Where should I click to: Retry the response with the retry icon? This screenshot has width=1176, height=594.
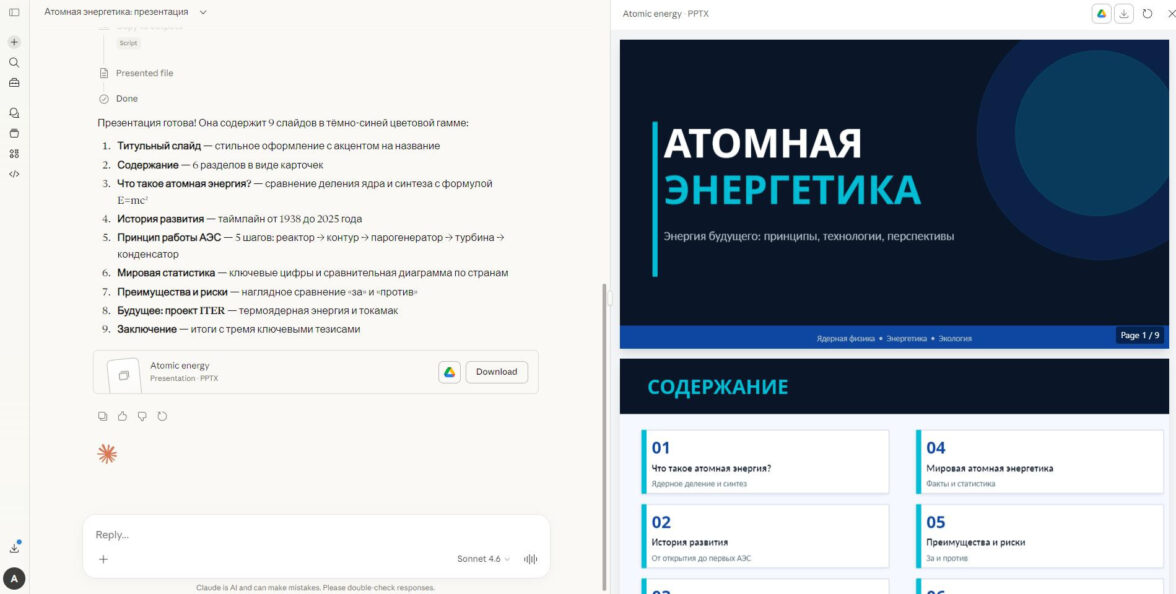(162, 416)
